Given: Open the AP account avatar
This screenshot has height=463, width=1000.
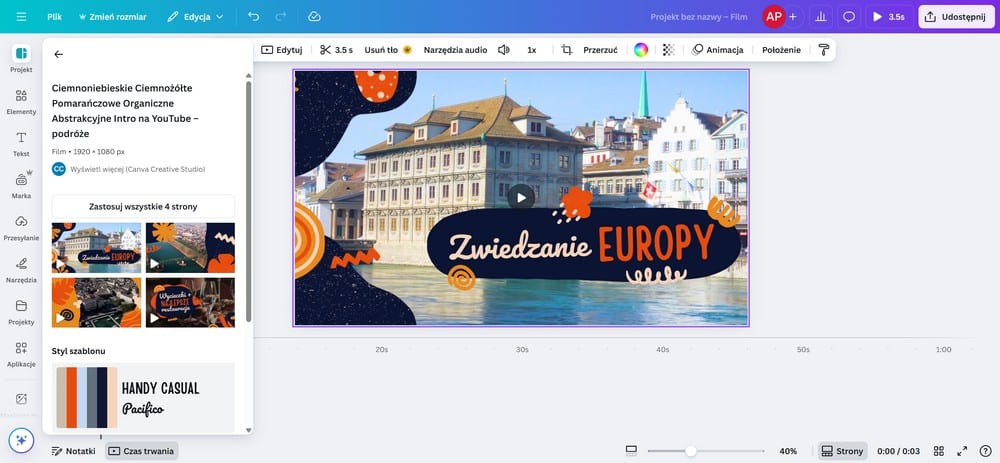Looking at the screenshot, I should (x=774, y=17).
